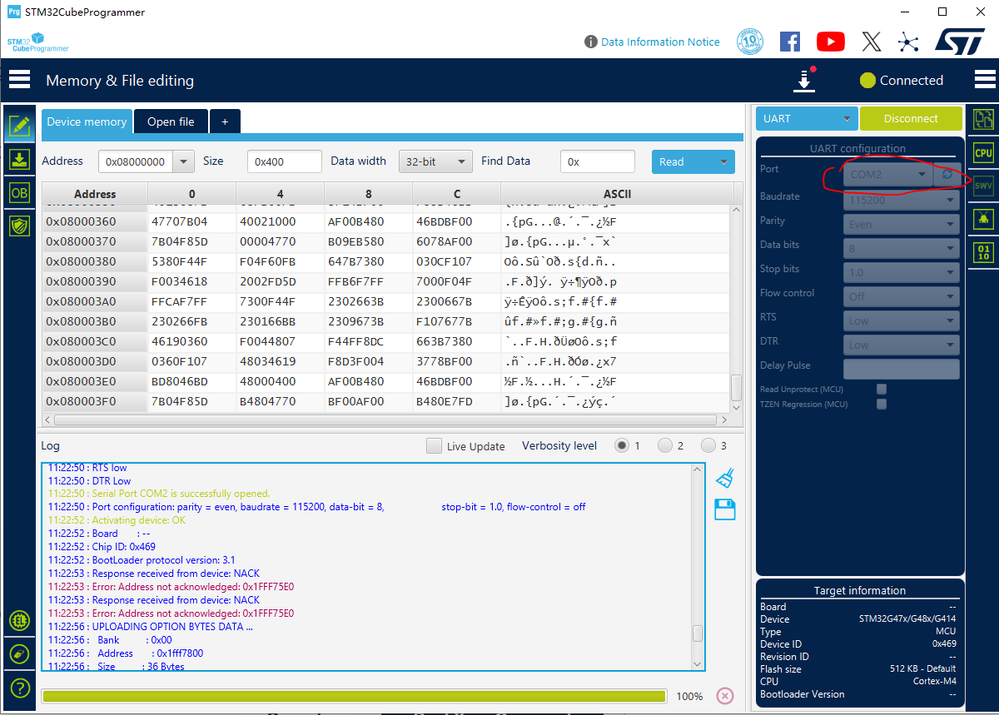Open the Data Information Notice link

coord(660,41)
